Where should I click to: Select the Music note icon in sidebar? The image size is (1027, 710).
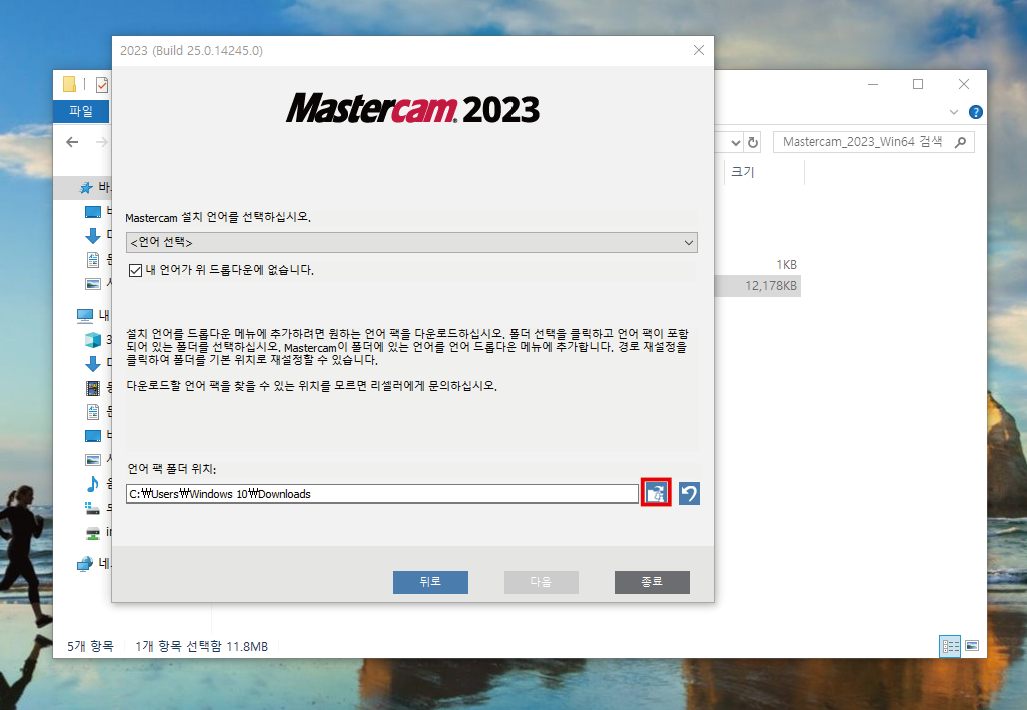[x=93, y=483]
